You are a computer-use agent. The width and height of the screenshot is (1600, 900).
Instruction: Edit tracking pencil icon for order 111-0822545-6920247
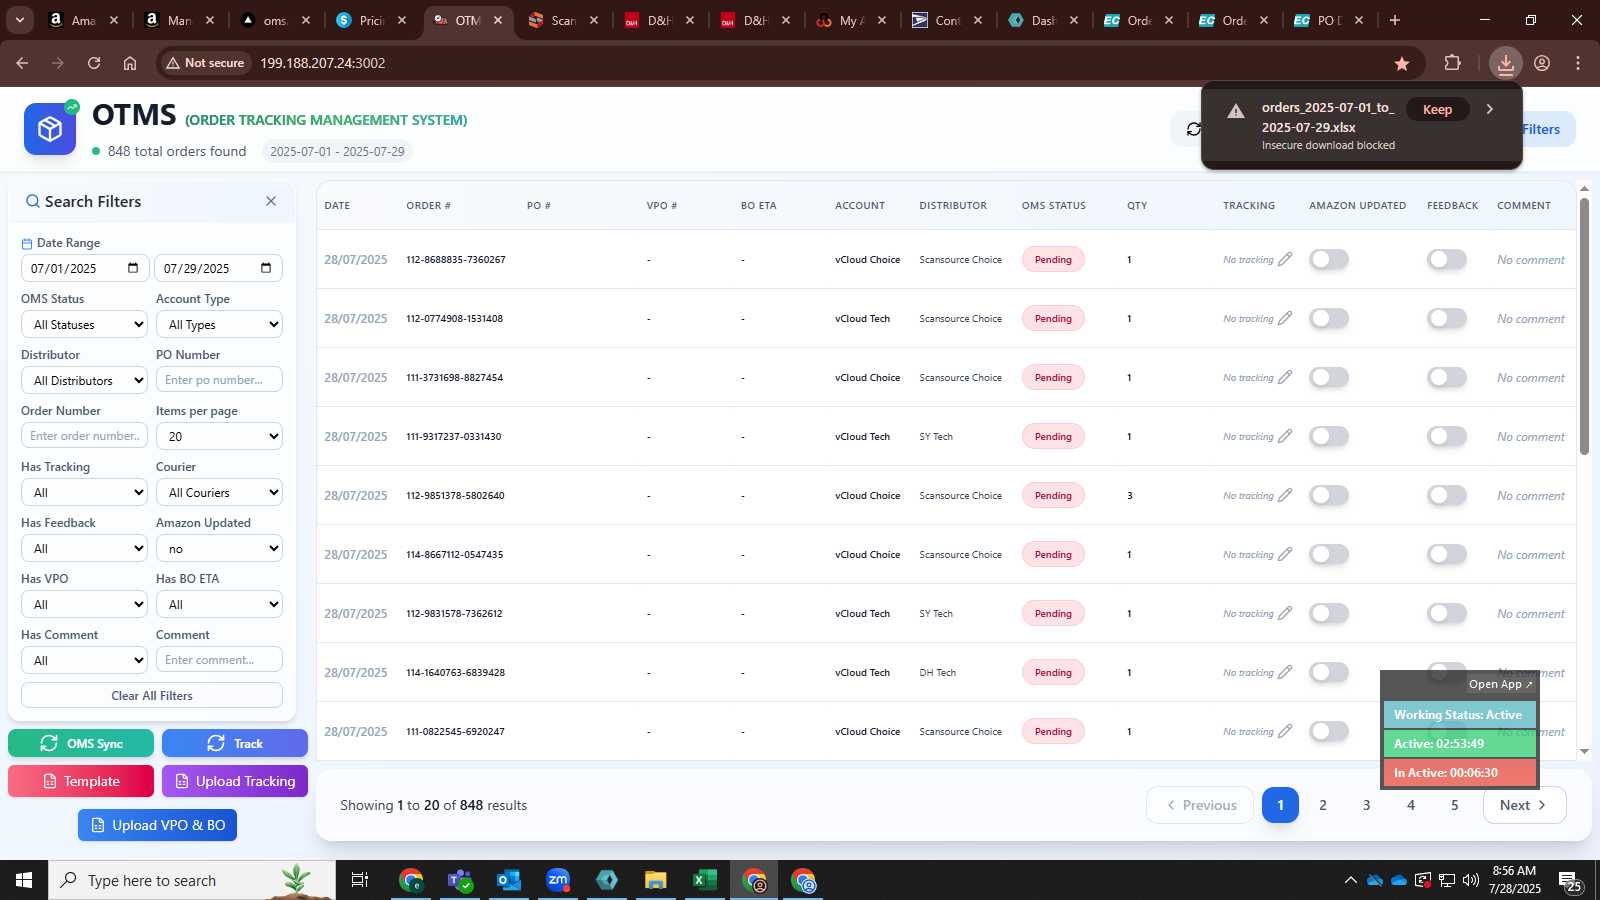(x=1285, y=731)
